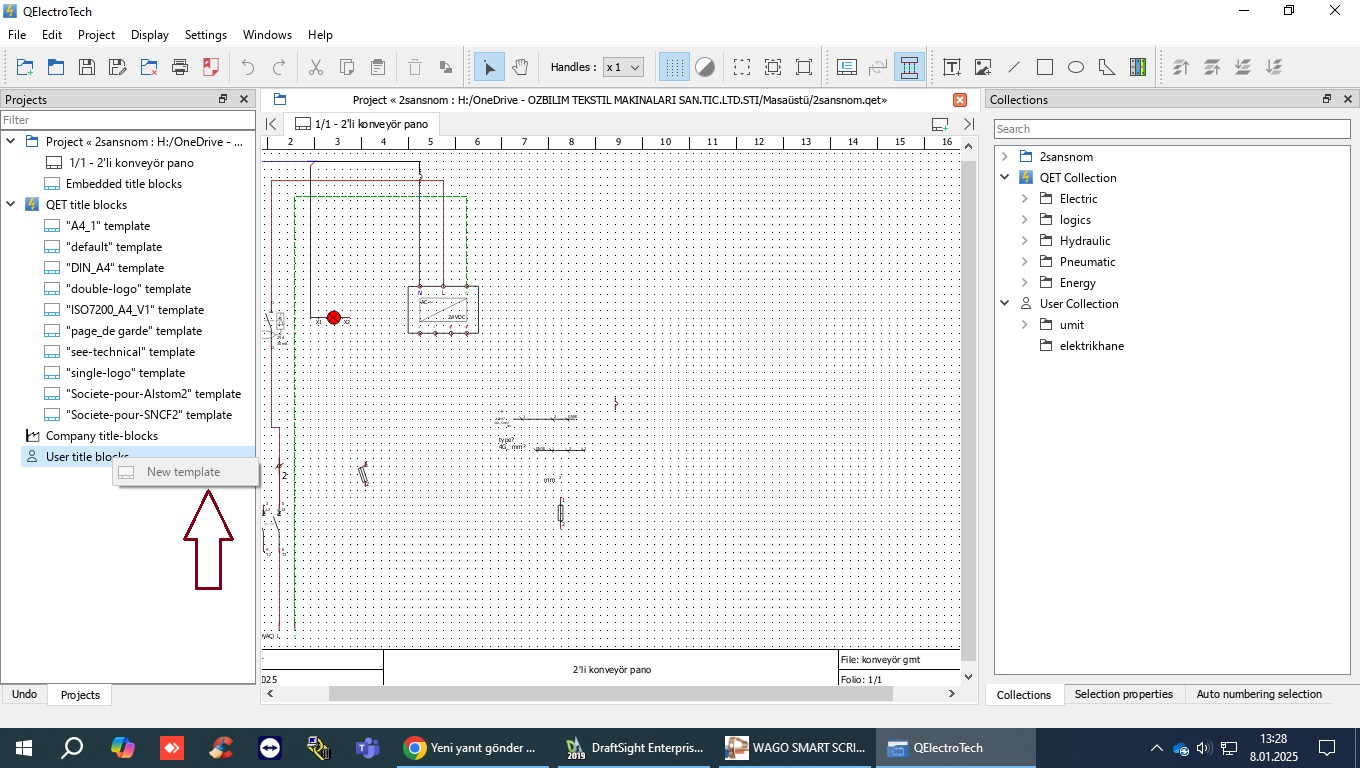Select the Add image tool

coord(983,67)
